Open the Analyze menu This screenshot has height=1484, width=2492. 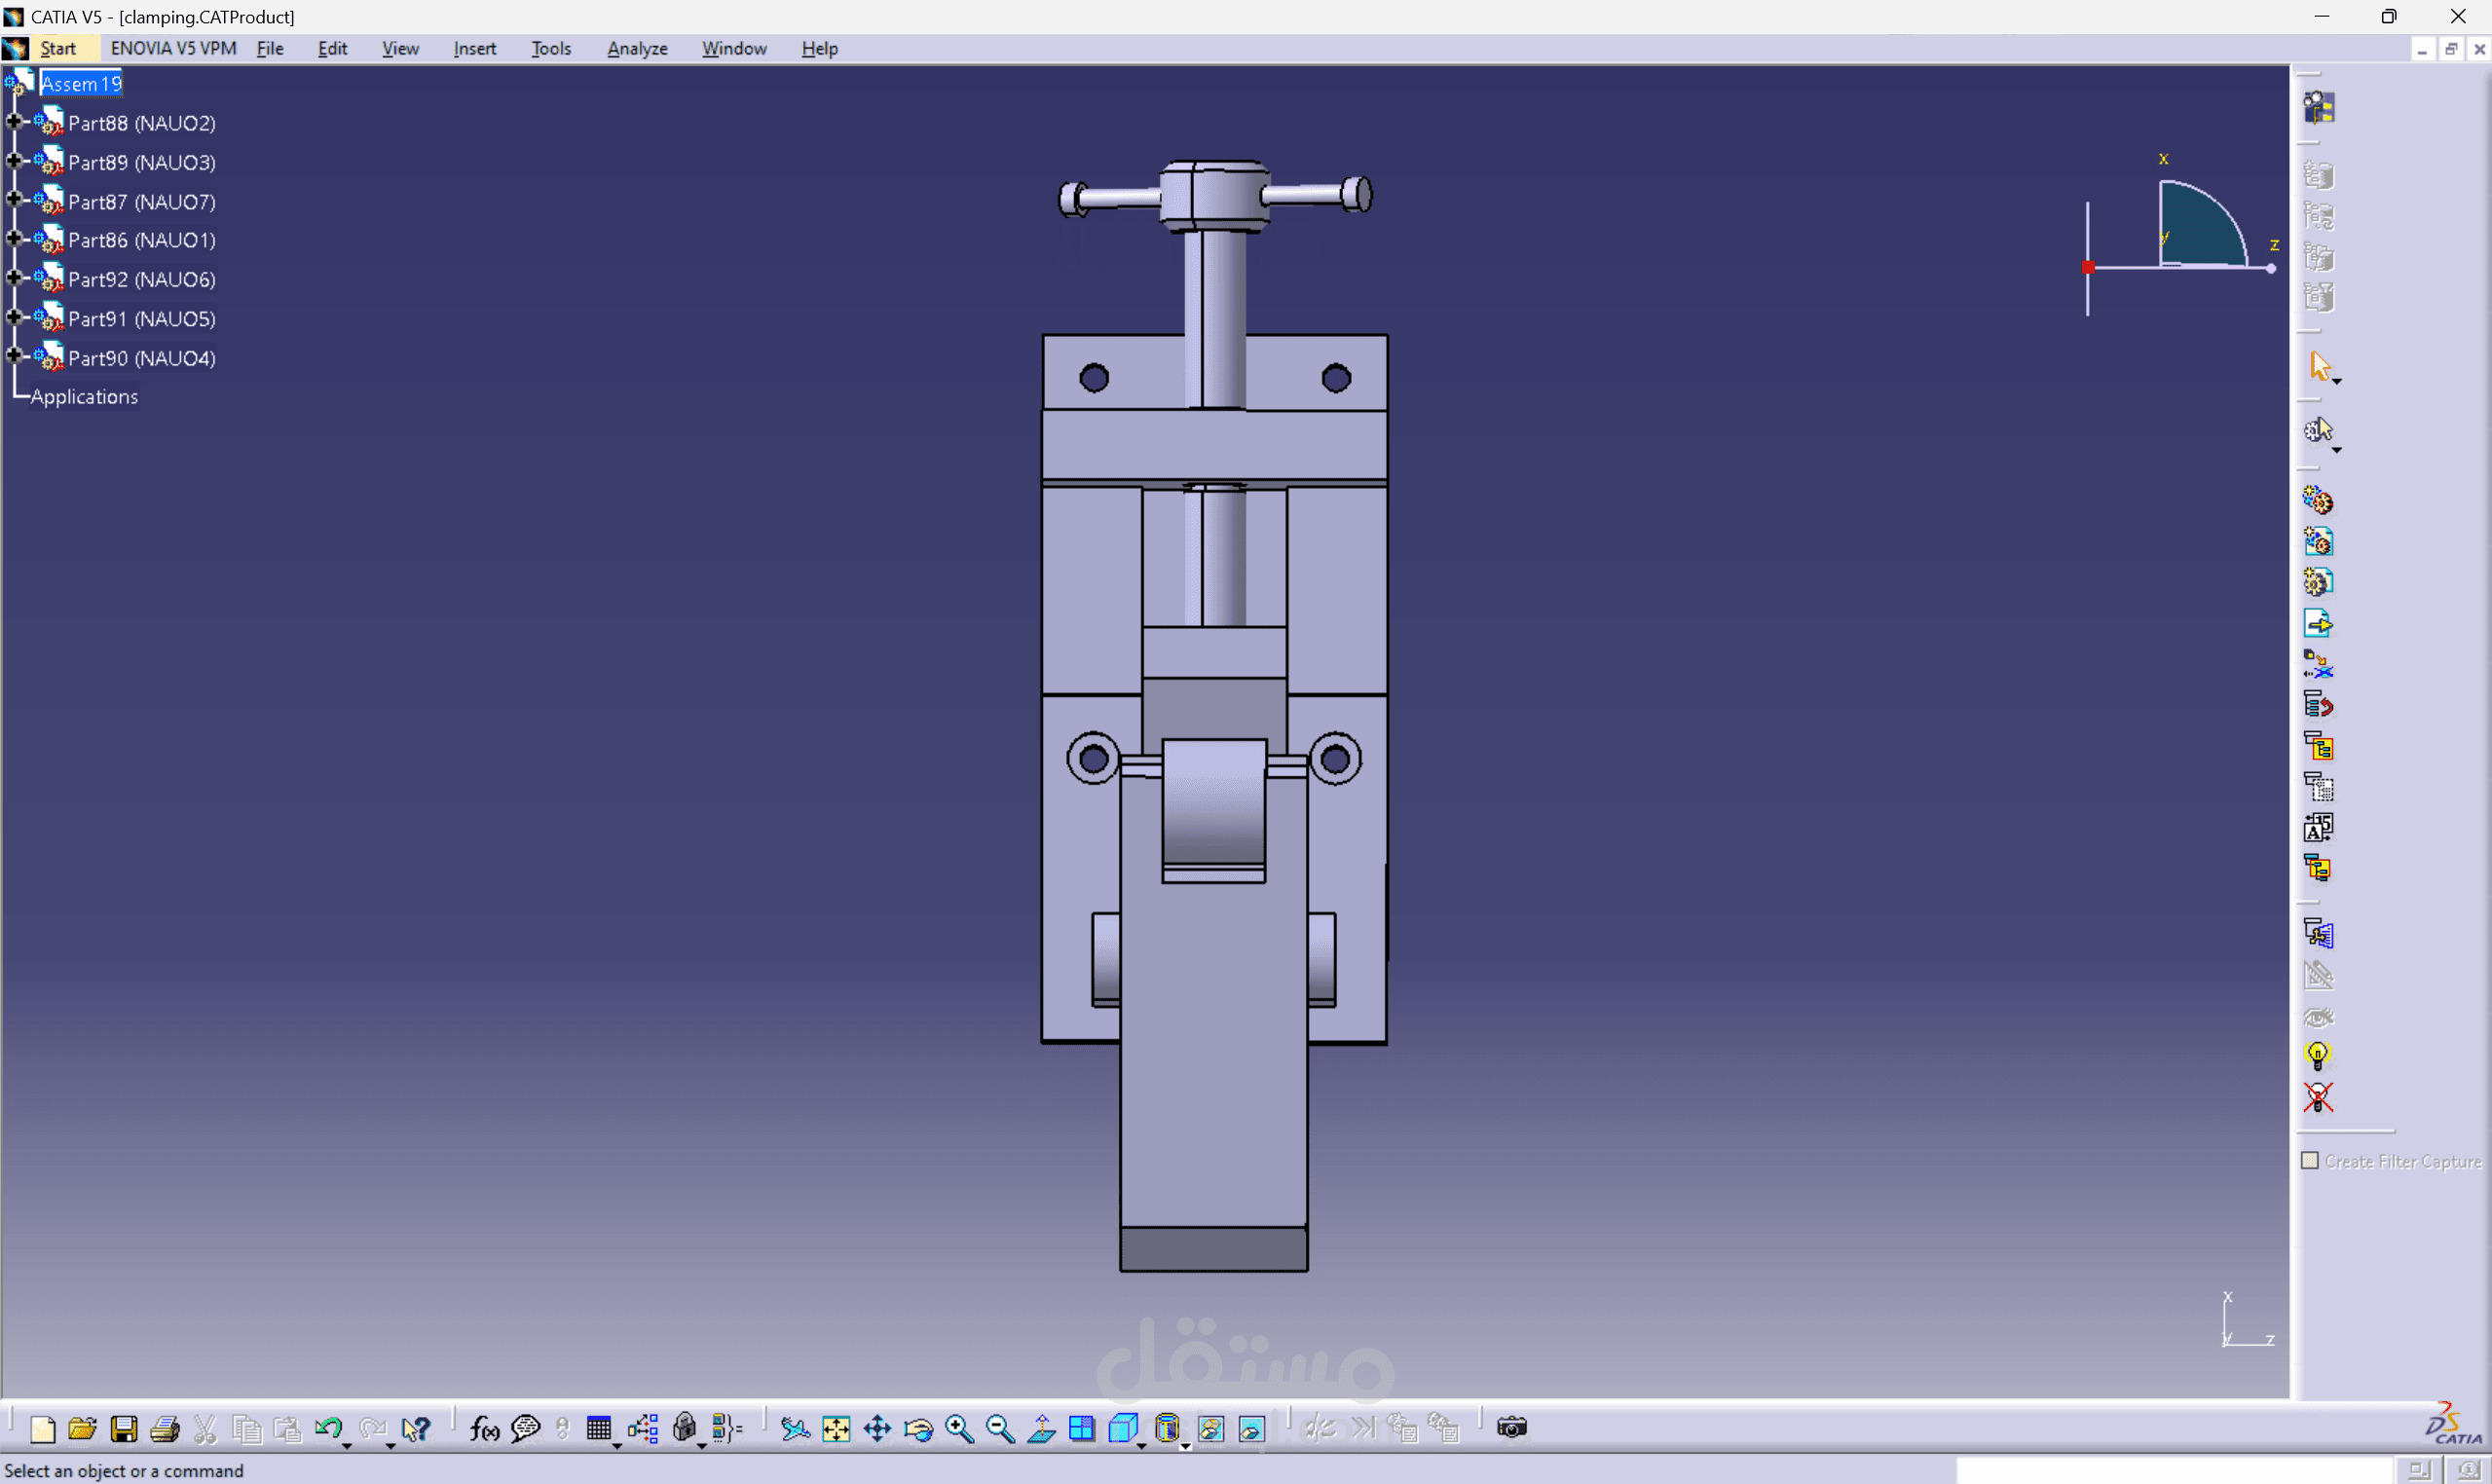637,48
